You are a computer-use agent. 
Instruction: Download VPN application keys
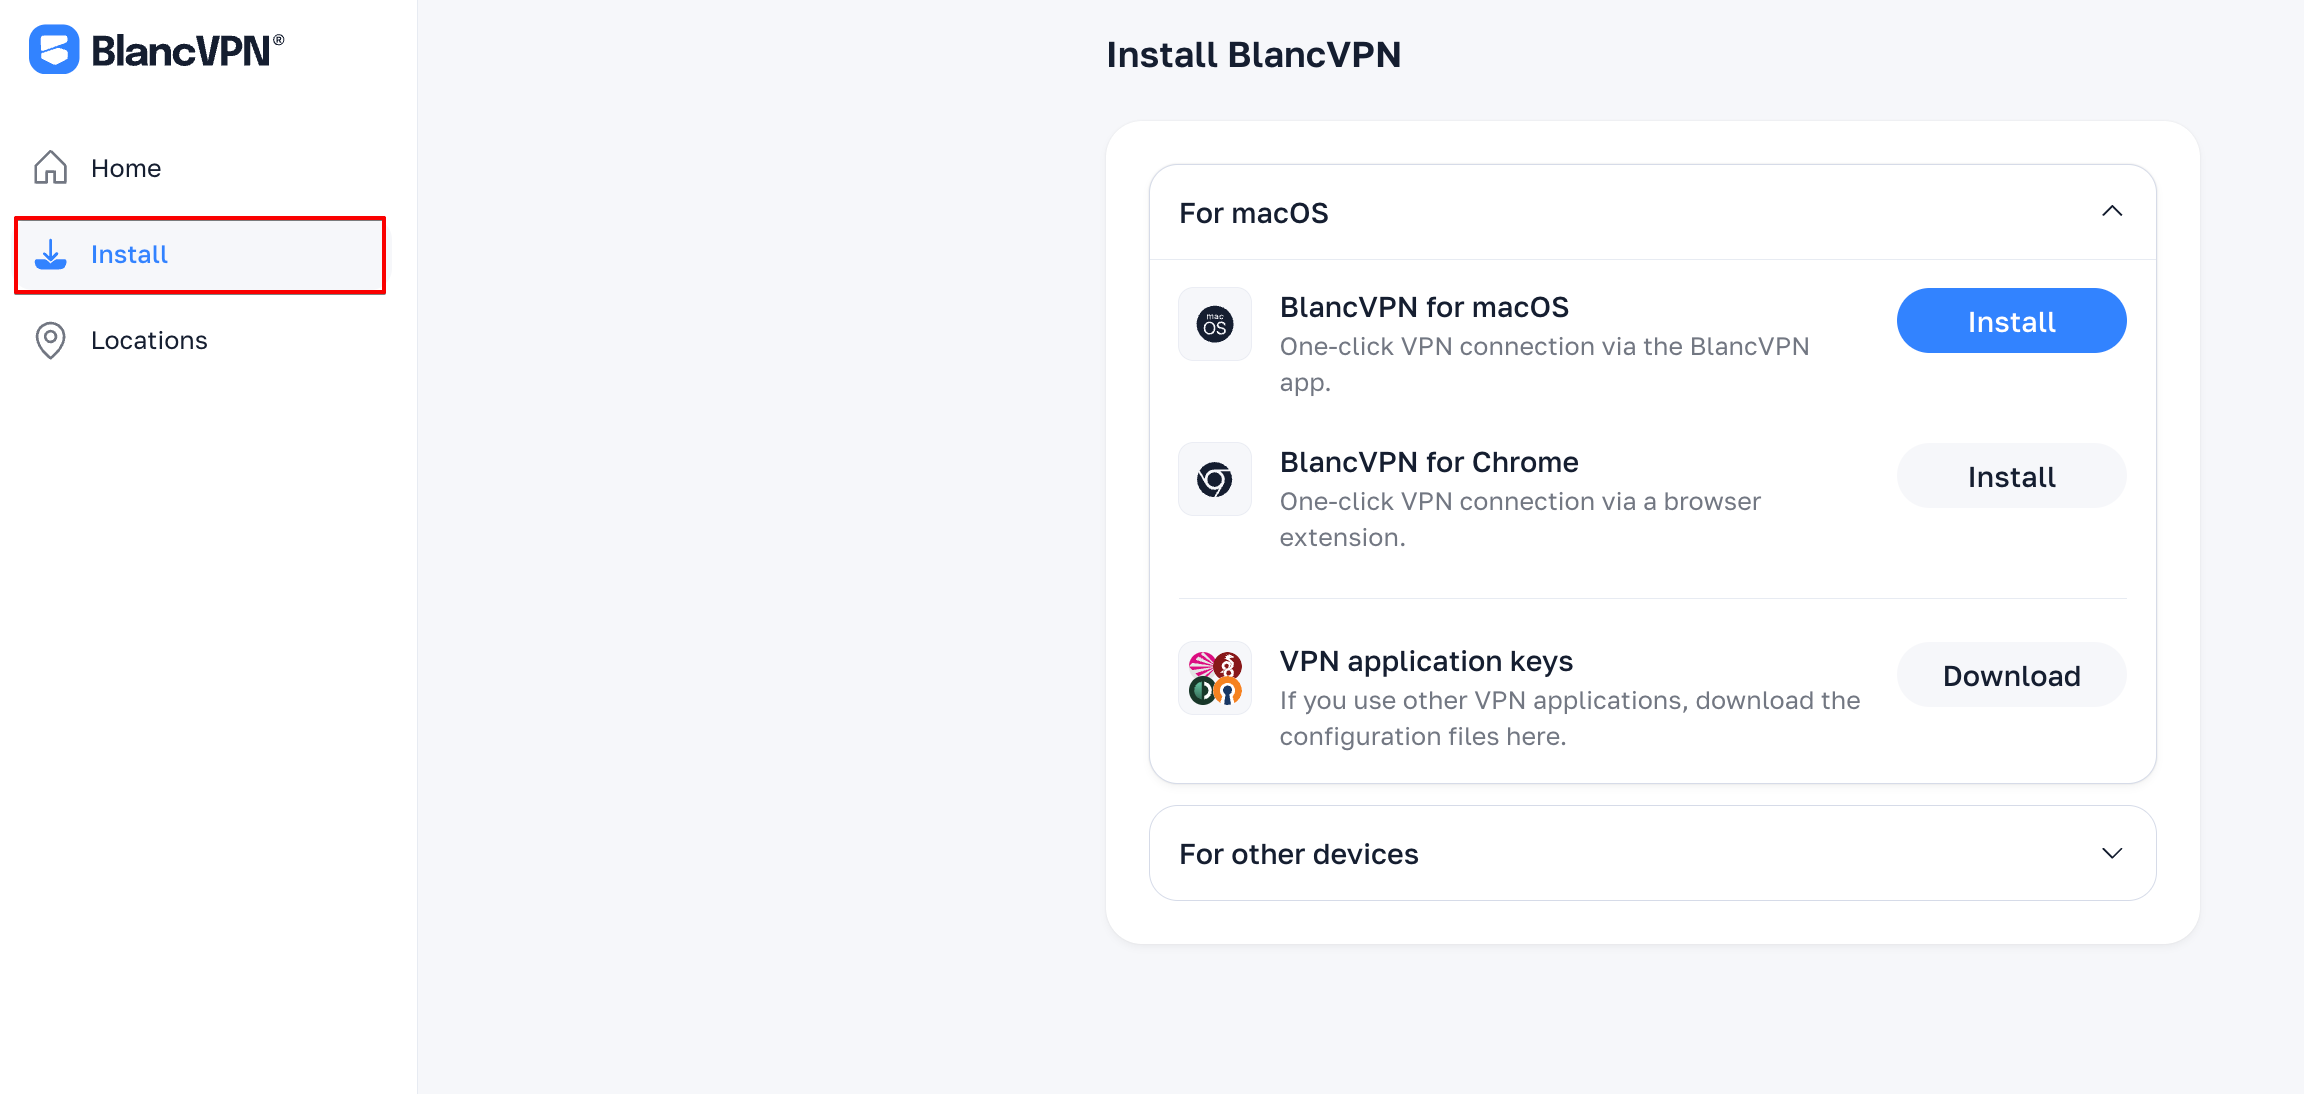click(x=2011, y=675)
